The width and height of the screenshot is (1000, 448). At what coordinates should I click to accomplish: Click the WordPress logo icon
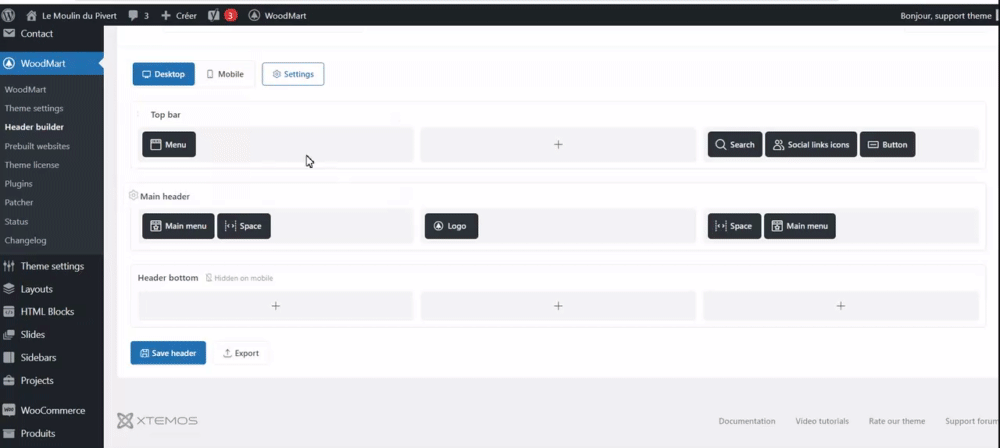(x=8, y=15)
